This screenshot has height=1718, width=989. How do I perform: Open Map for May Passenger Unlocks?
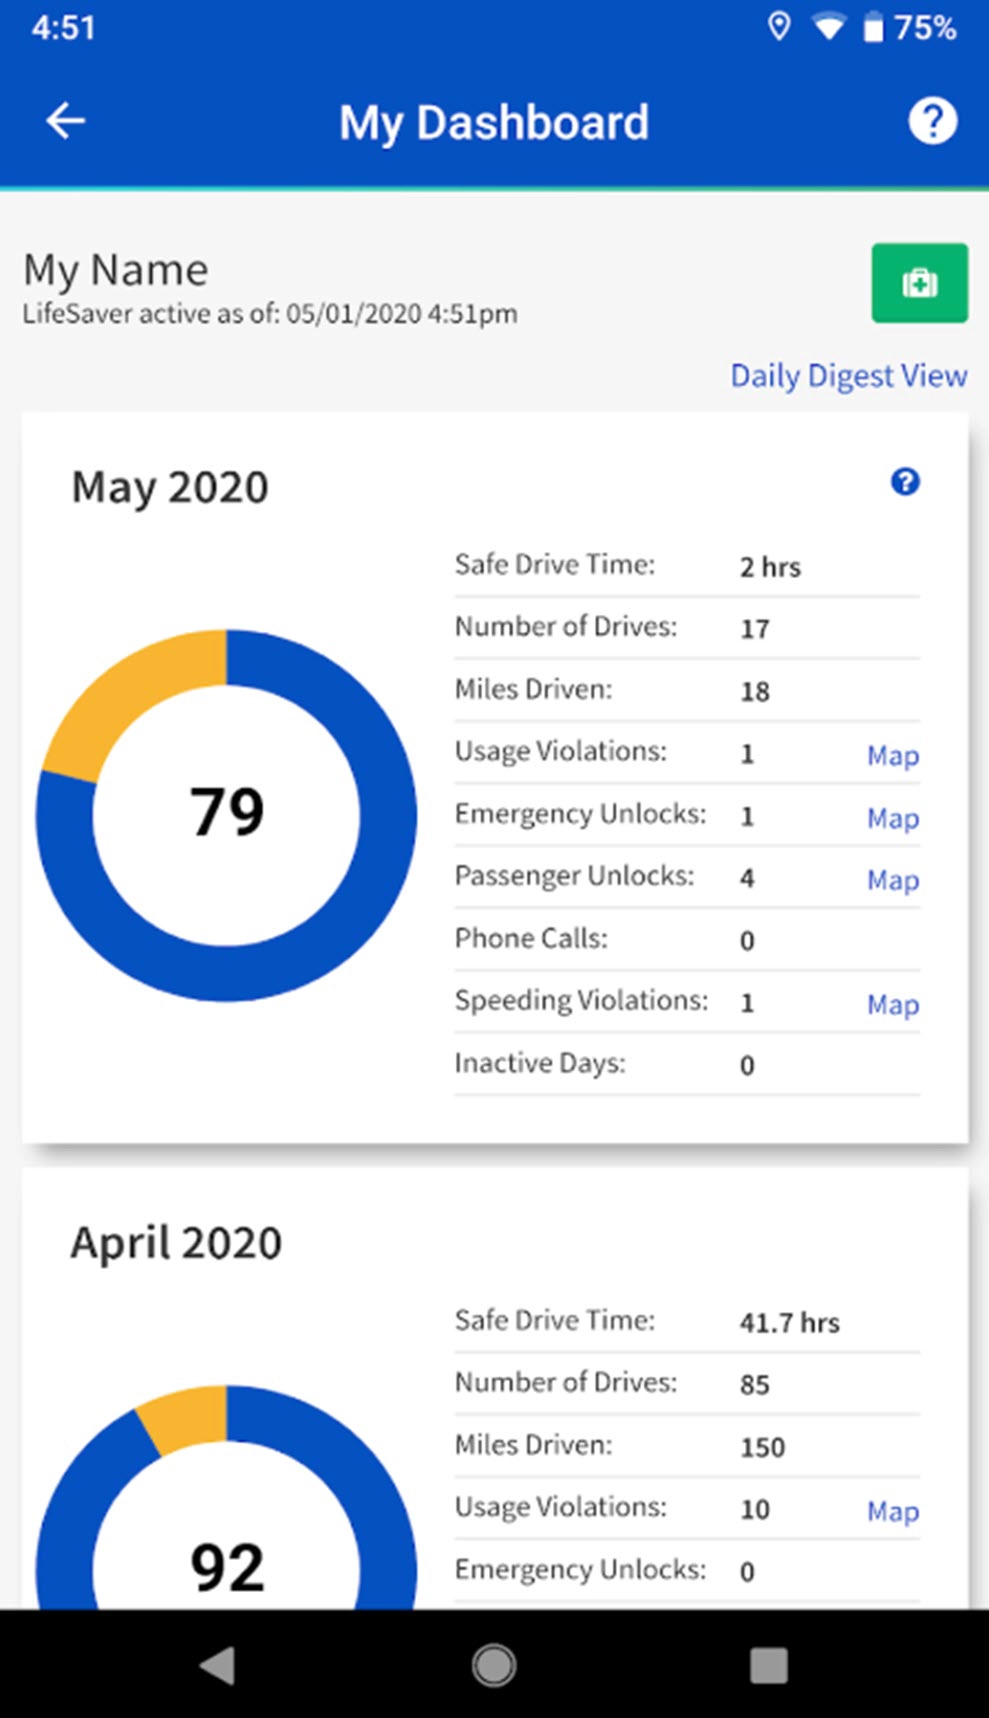coord(892,880)
